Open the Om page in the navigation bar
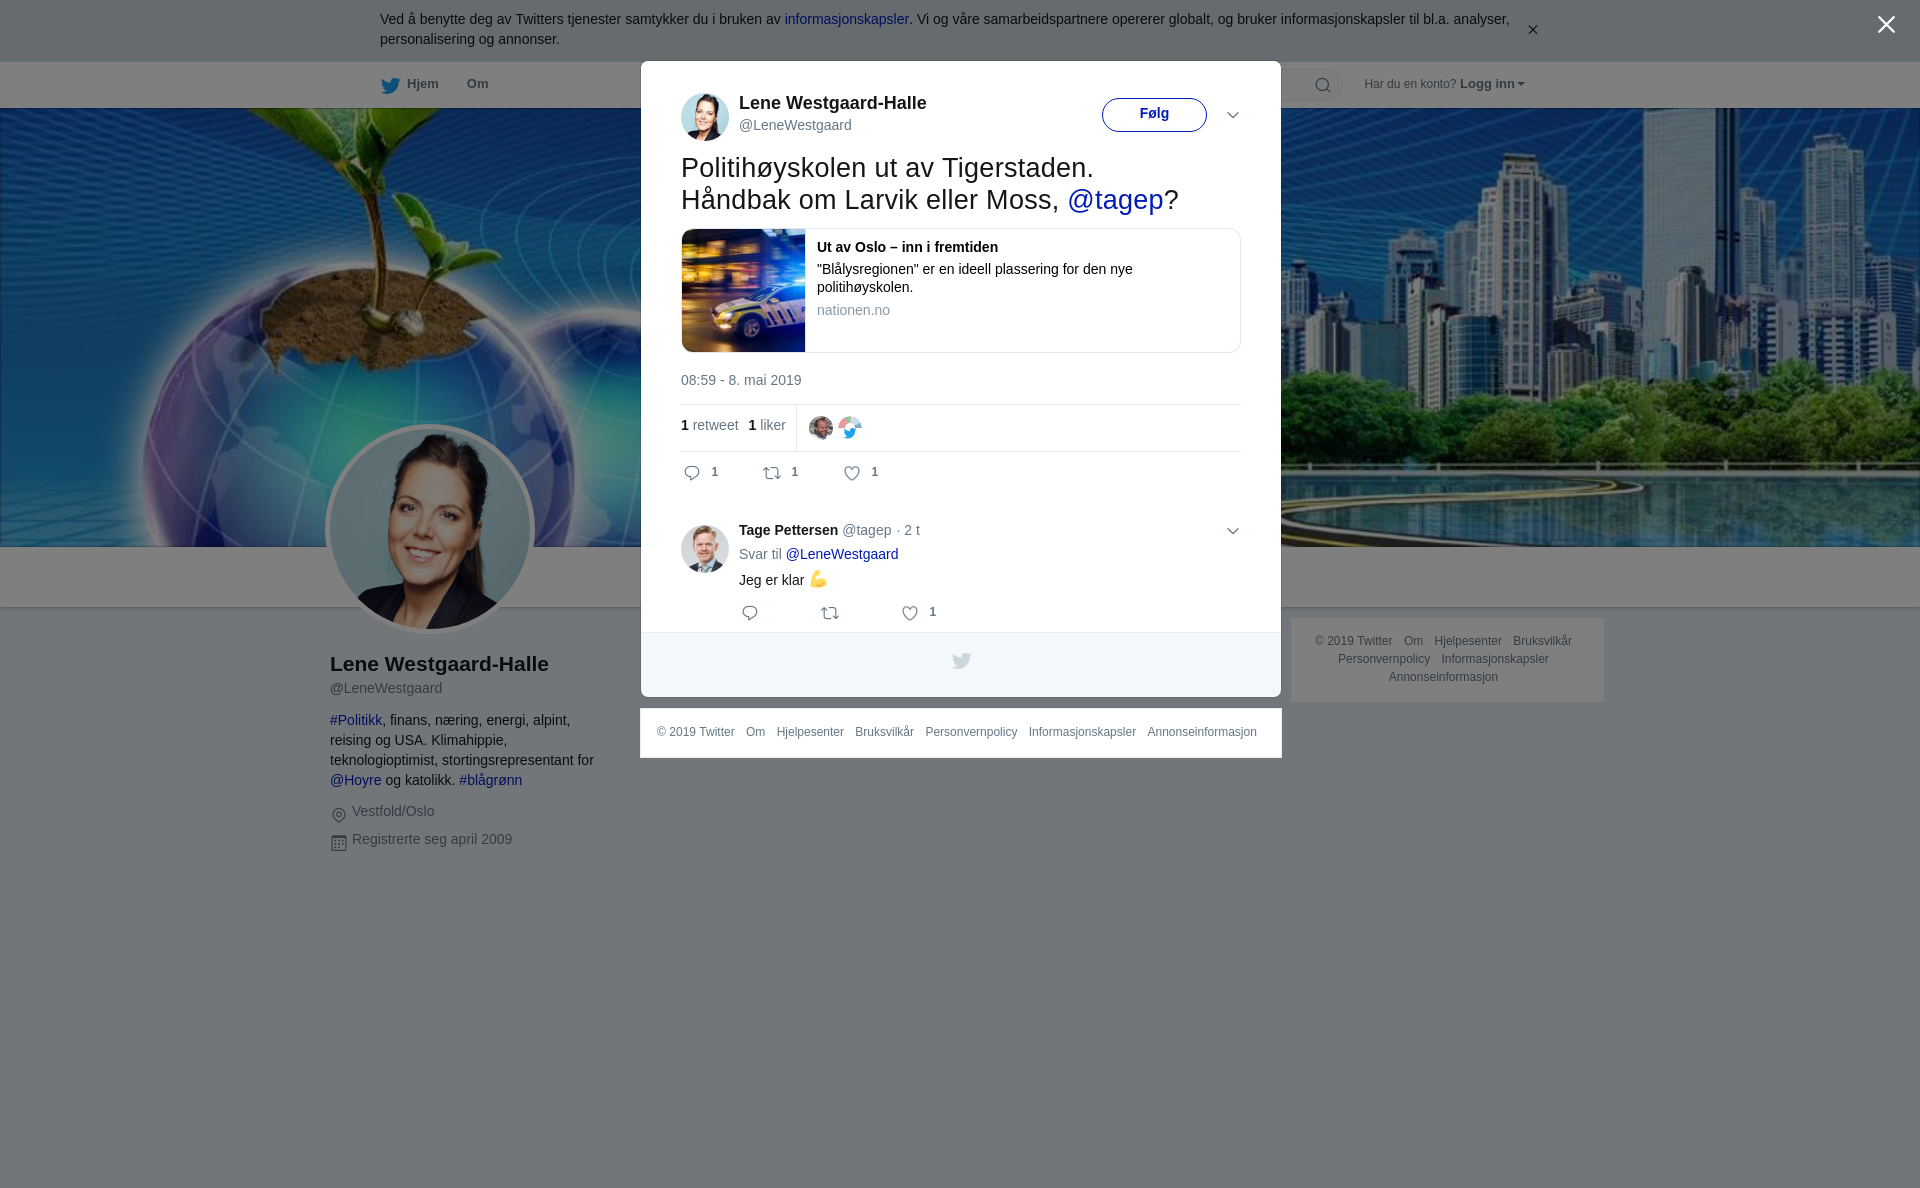Screen dimensions: 1920x1188 coord(477,84)
